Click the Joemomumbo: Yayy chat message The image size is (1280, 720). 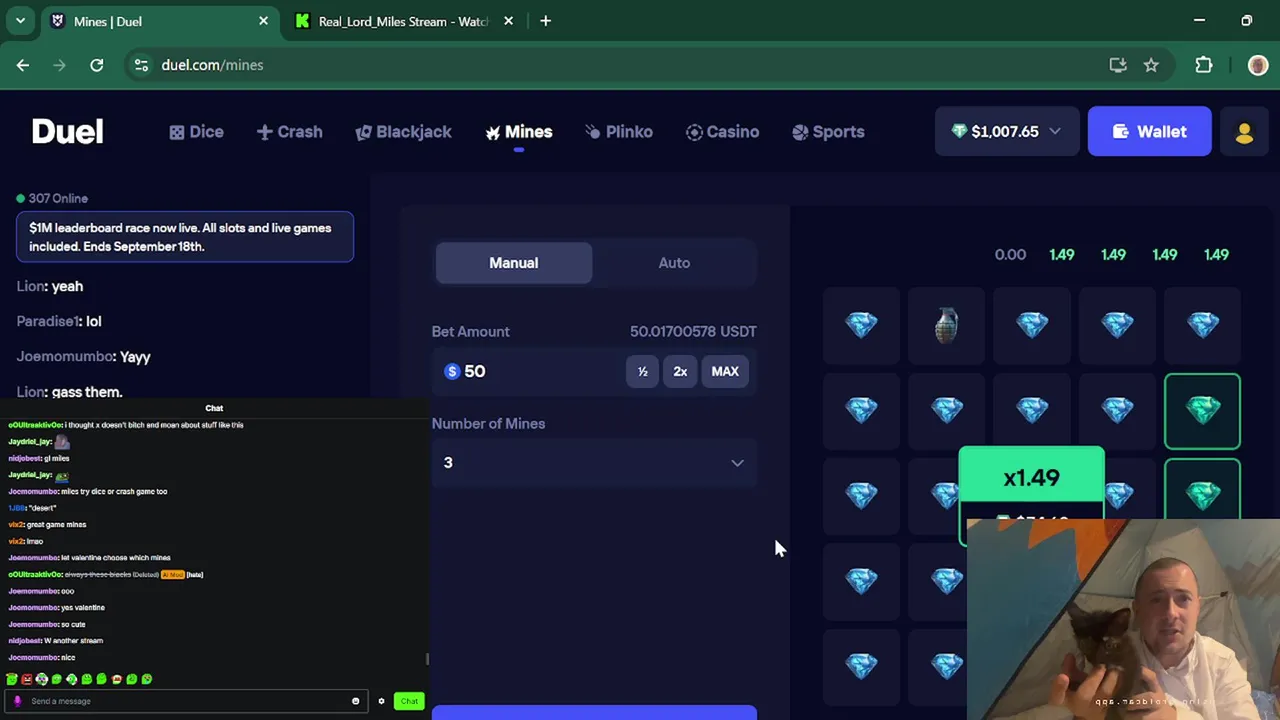pos(84,356)
